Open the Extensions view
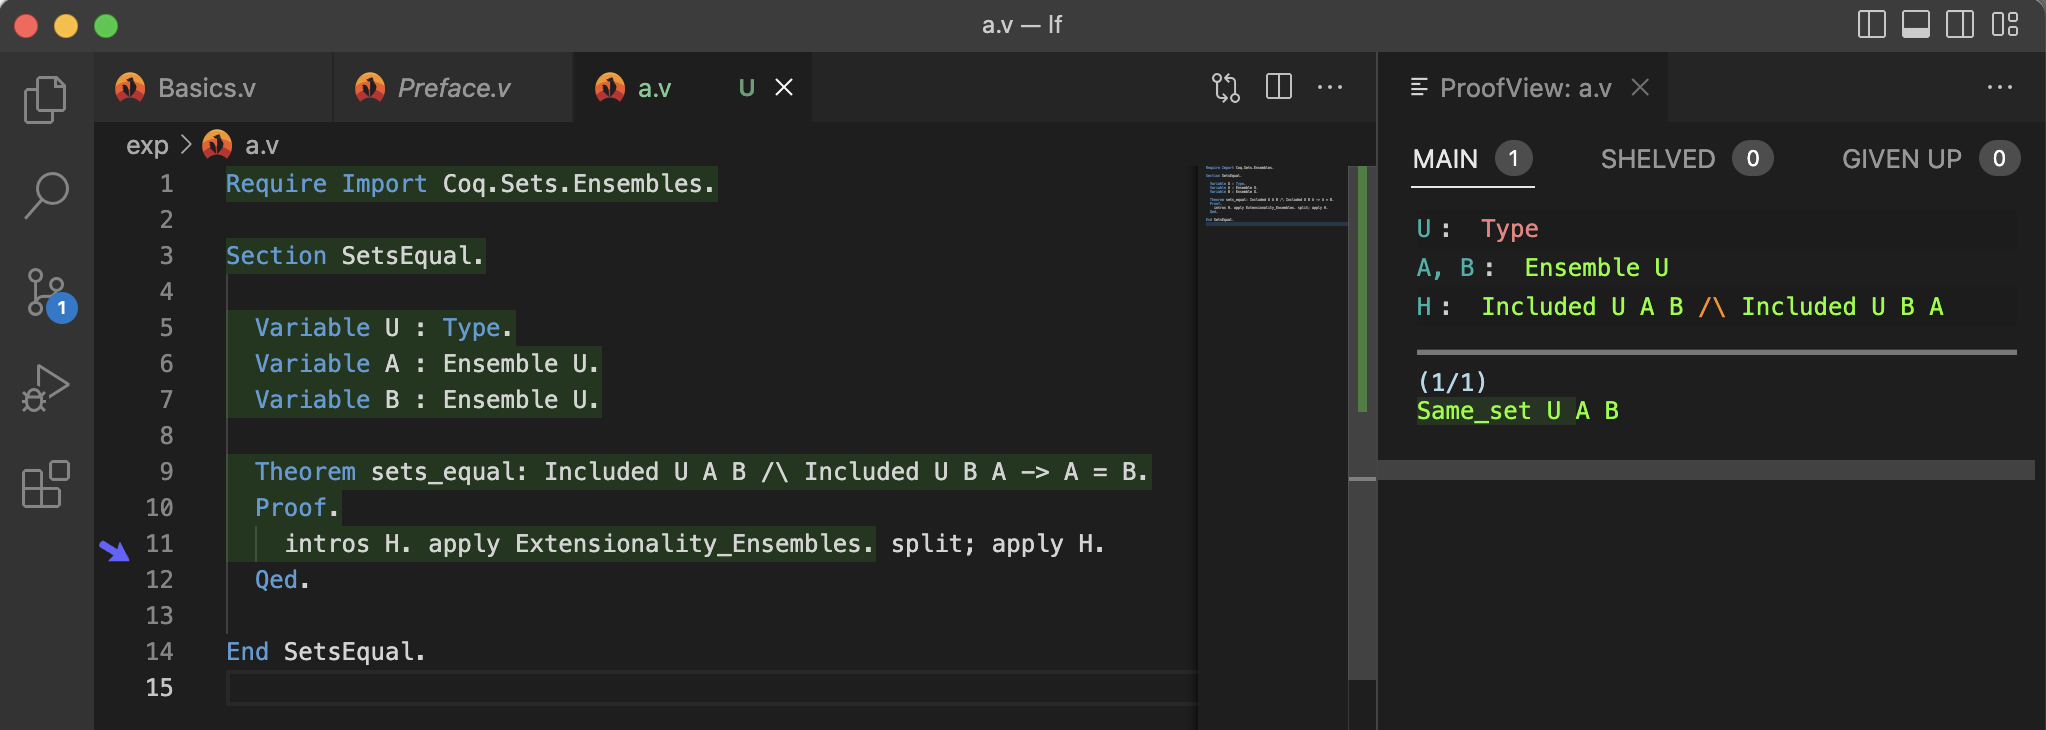This screenshot has width=2046, height=730. tap(46, 485)
